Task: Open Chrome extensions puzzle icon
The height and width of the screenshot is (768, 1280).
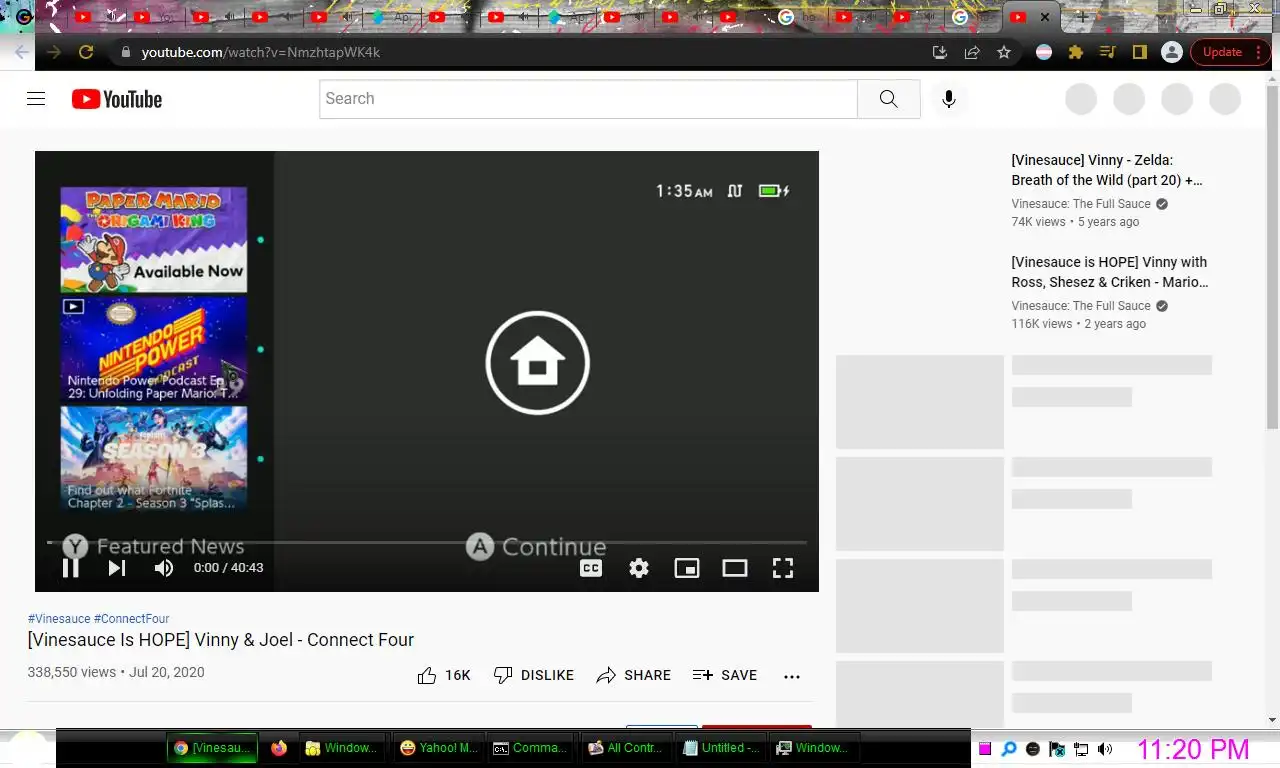Action: click(1076, 52)
